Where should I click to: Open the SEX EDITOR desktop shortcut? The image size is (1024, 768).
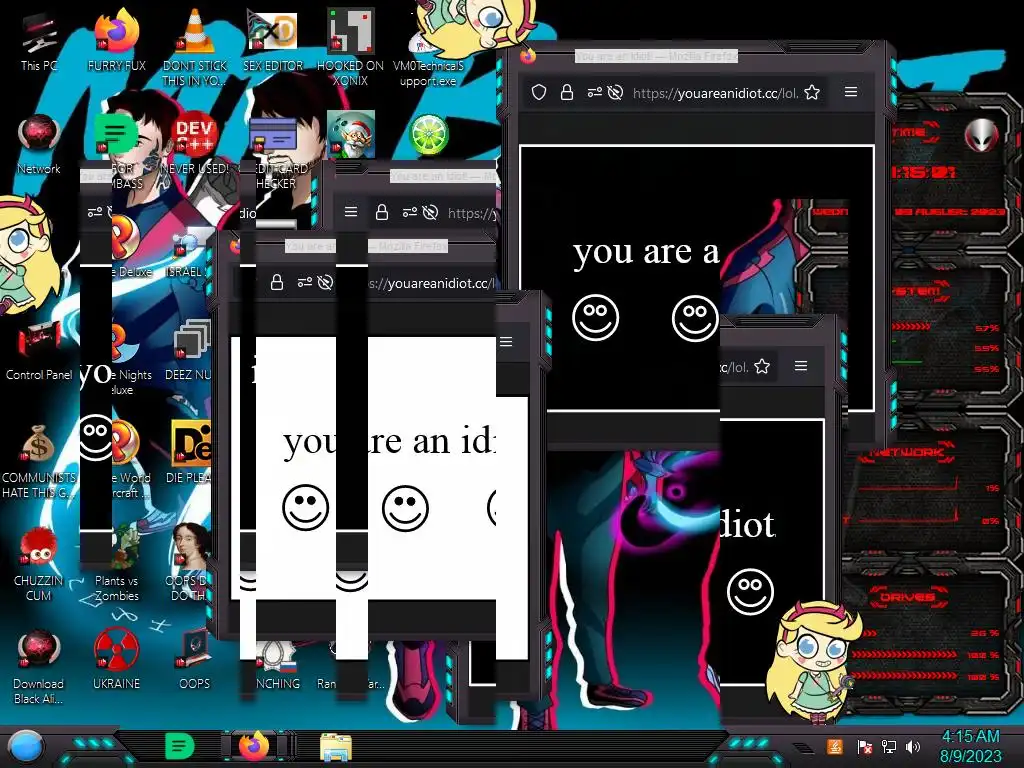tap(273, 40)
